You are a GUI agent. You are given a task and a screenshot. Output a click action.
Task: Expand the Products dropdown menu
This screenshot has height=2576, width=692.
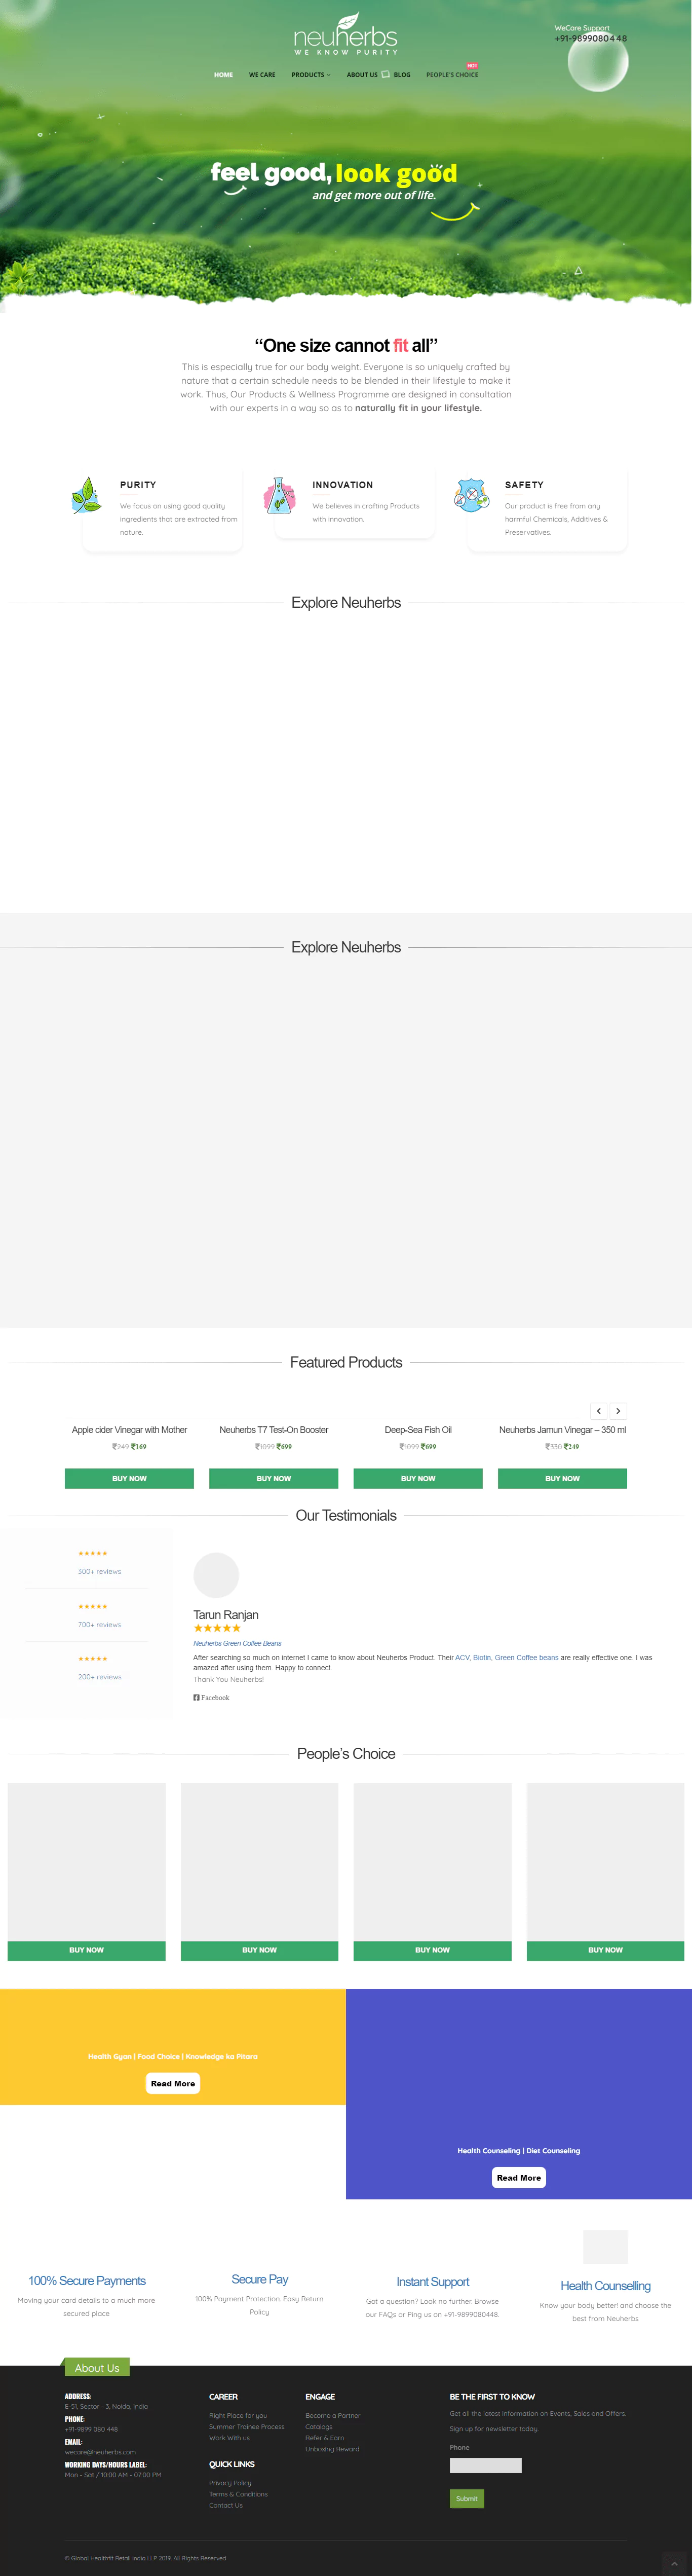pyautogui.click(x=310, y=75)
